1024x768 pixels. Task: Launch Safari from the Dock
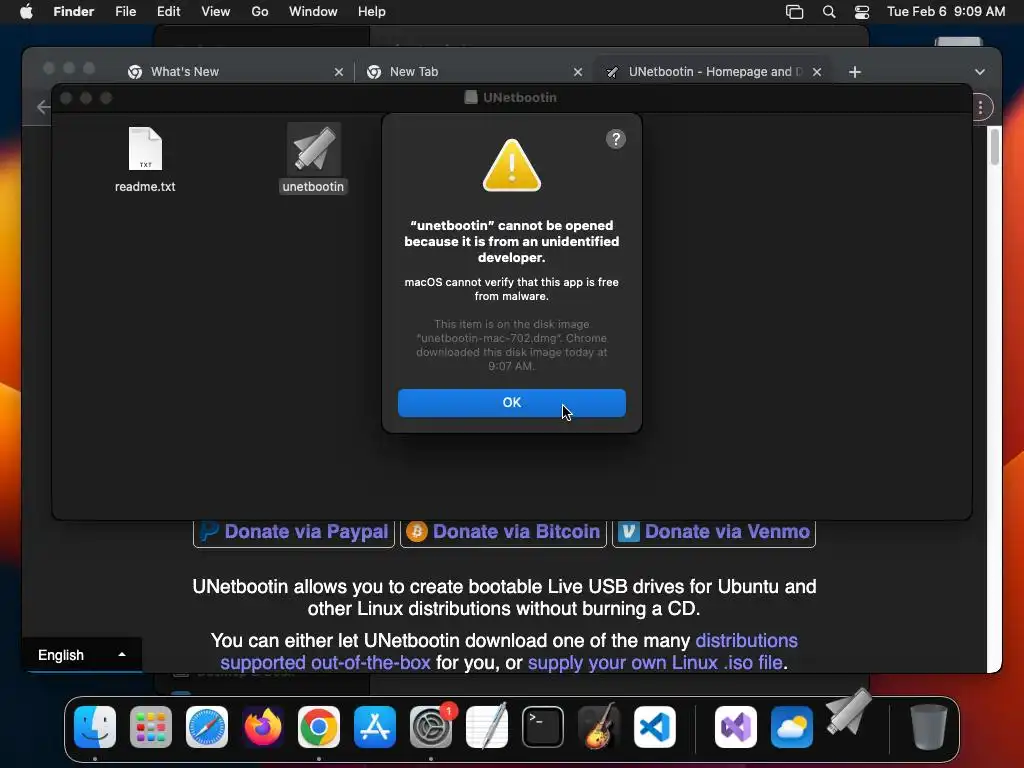pyautogui.click(x=207, y=727)
